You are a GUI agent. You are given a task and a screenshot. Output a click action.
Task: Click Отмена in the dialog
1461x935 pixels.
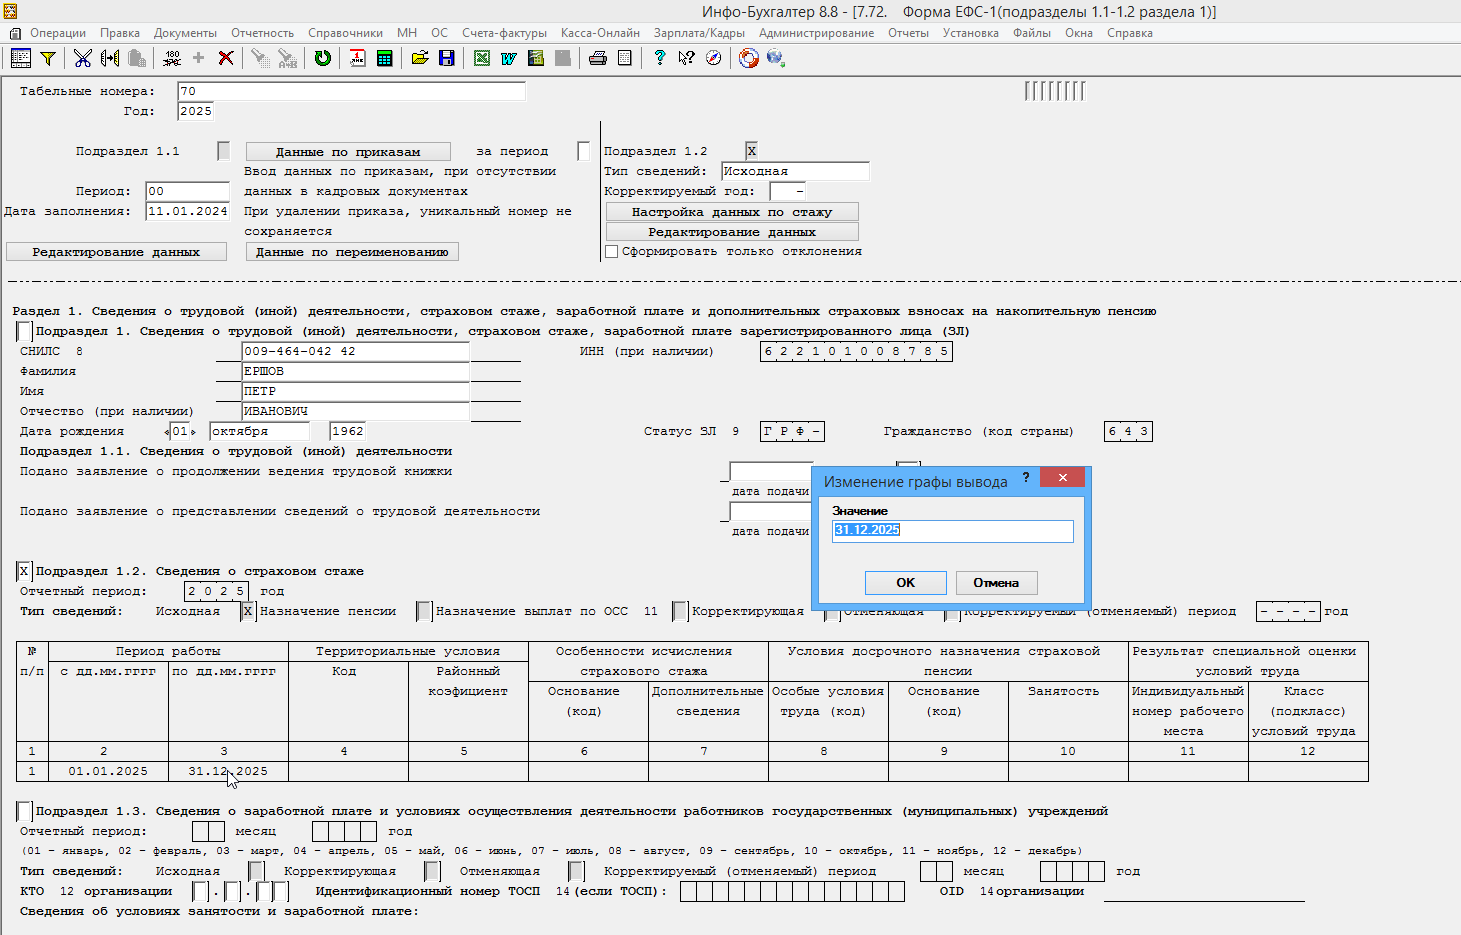(996, 582)
